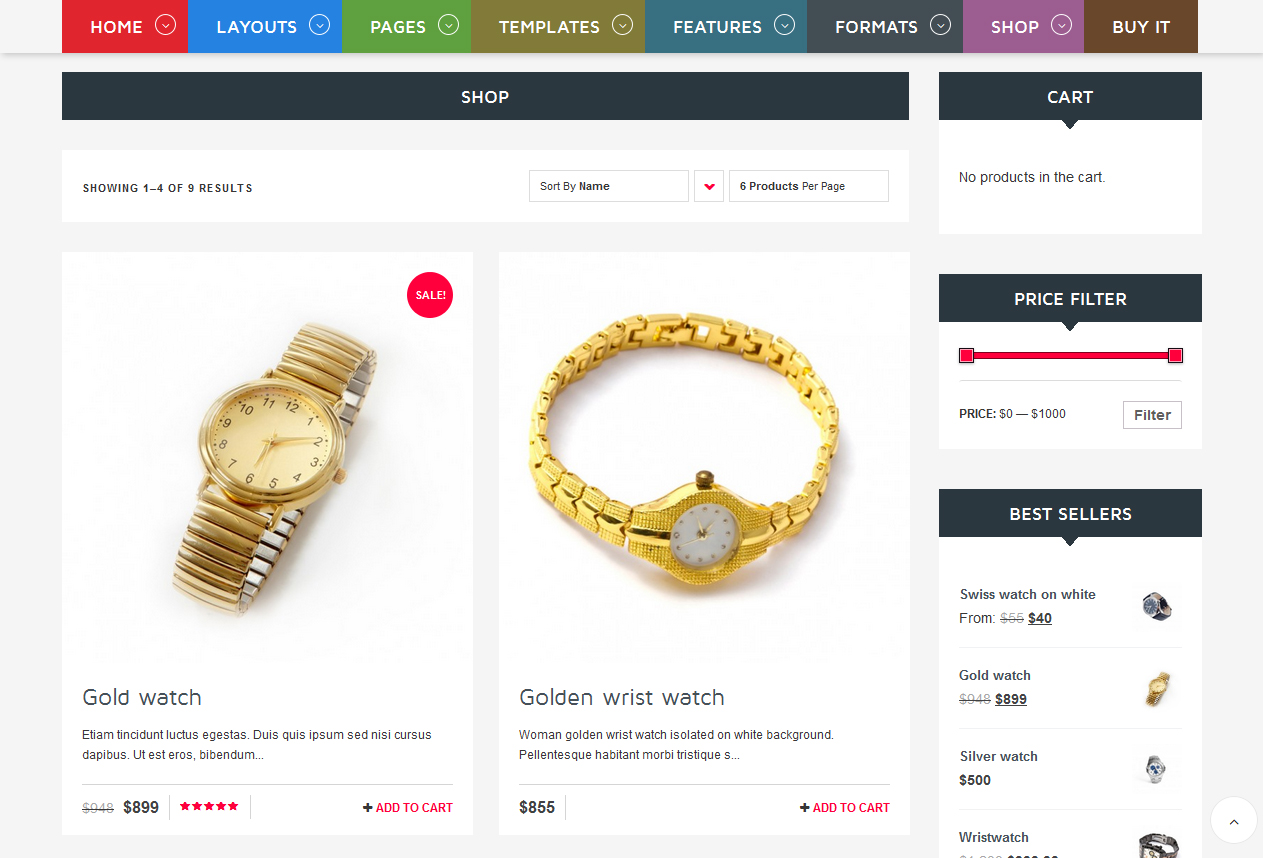Image resolution: width=1263 pixels, height=858 pixels.
Task: Expand the Templates menu chevron icon
Action: (623, 25)
